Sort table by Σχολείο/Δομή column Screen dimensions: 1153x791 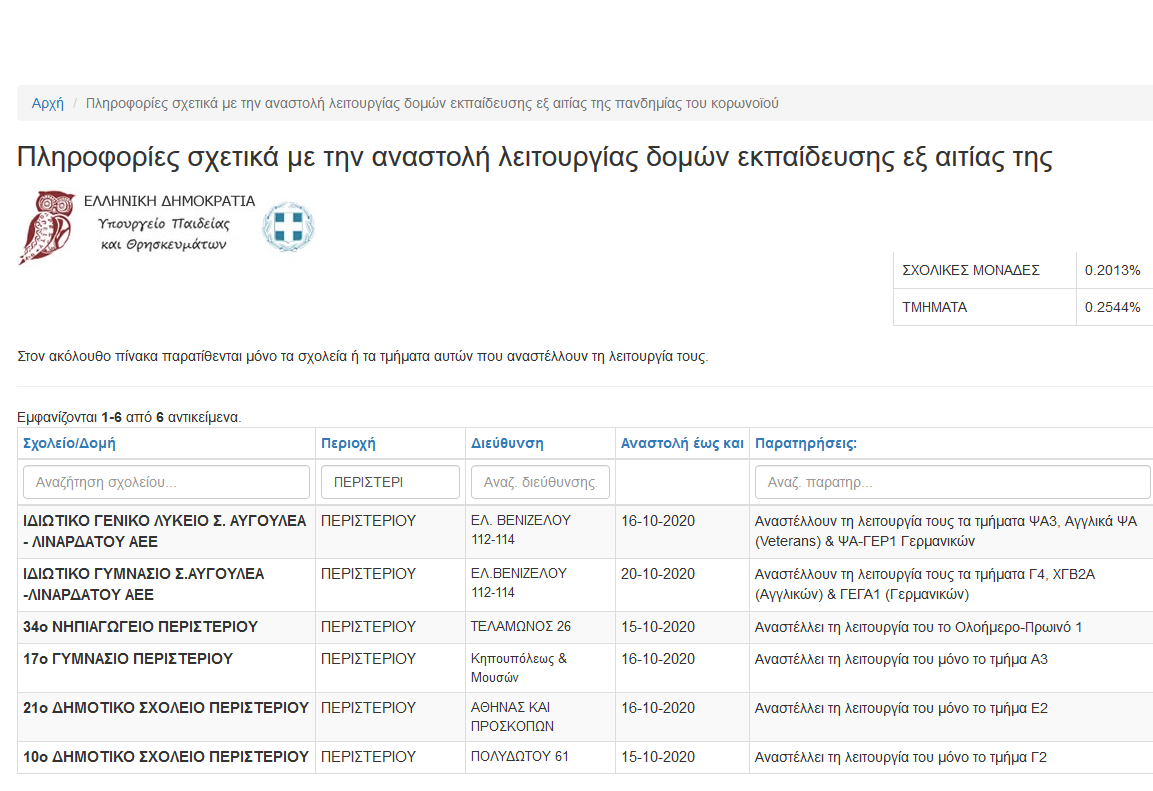pyautogui.click(x=76, y=443)
